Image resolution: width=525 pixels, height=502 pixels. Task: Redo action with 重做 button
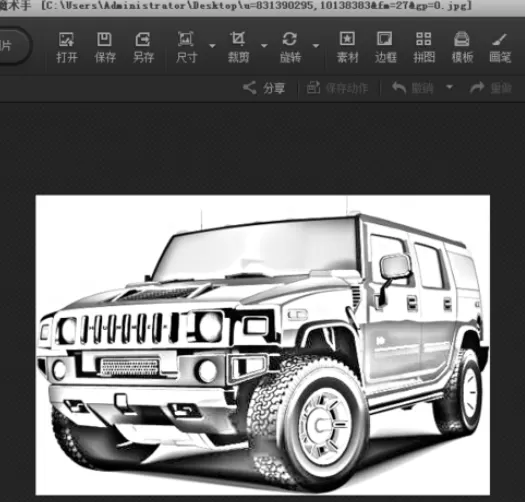point(491,88)
